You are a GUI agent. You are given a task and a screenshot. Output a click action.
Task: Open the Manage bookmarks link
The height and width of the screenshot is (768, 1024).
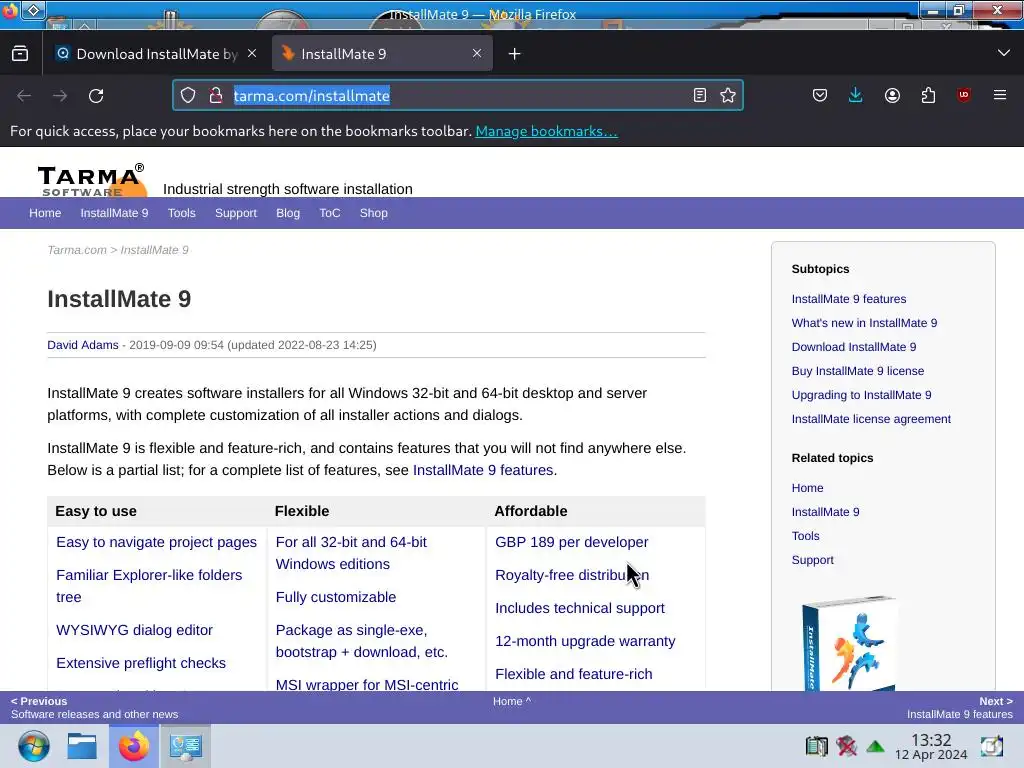[546, 131]
